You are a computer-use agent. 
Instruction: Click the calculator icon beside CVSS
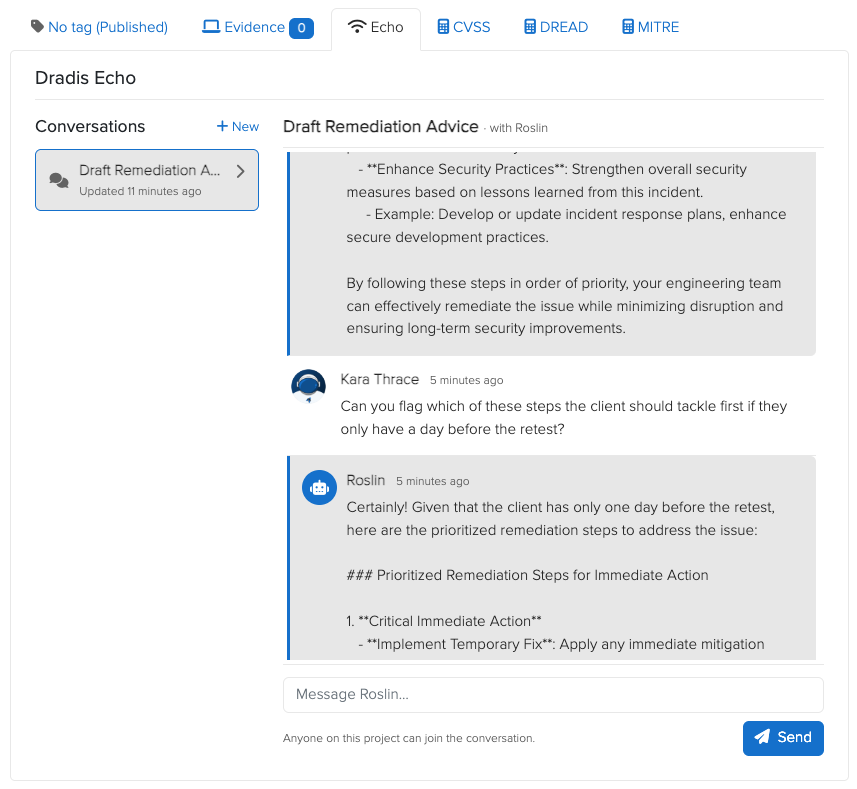pyautogui.click(x=443, y=27)
